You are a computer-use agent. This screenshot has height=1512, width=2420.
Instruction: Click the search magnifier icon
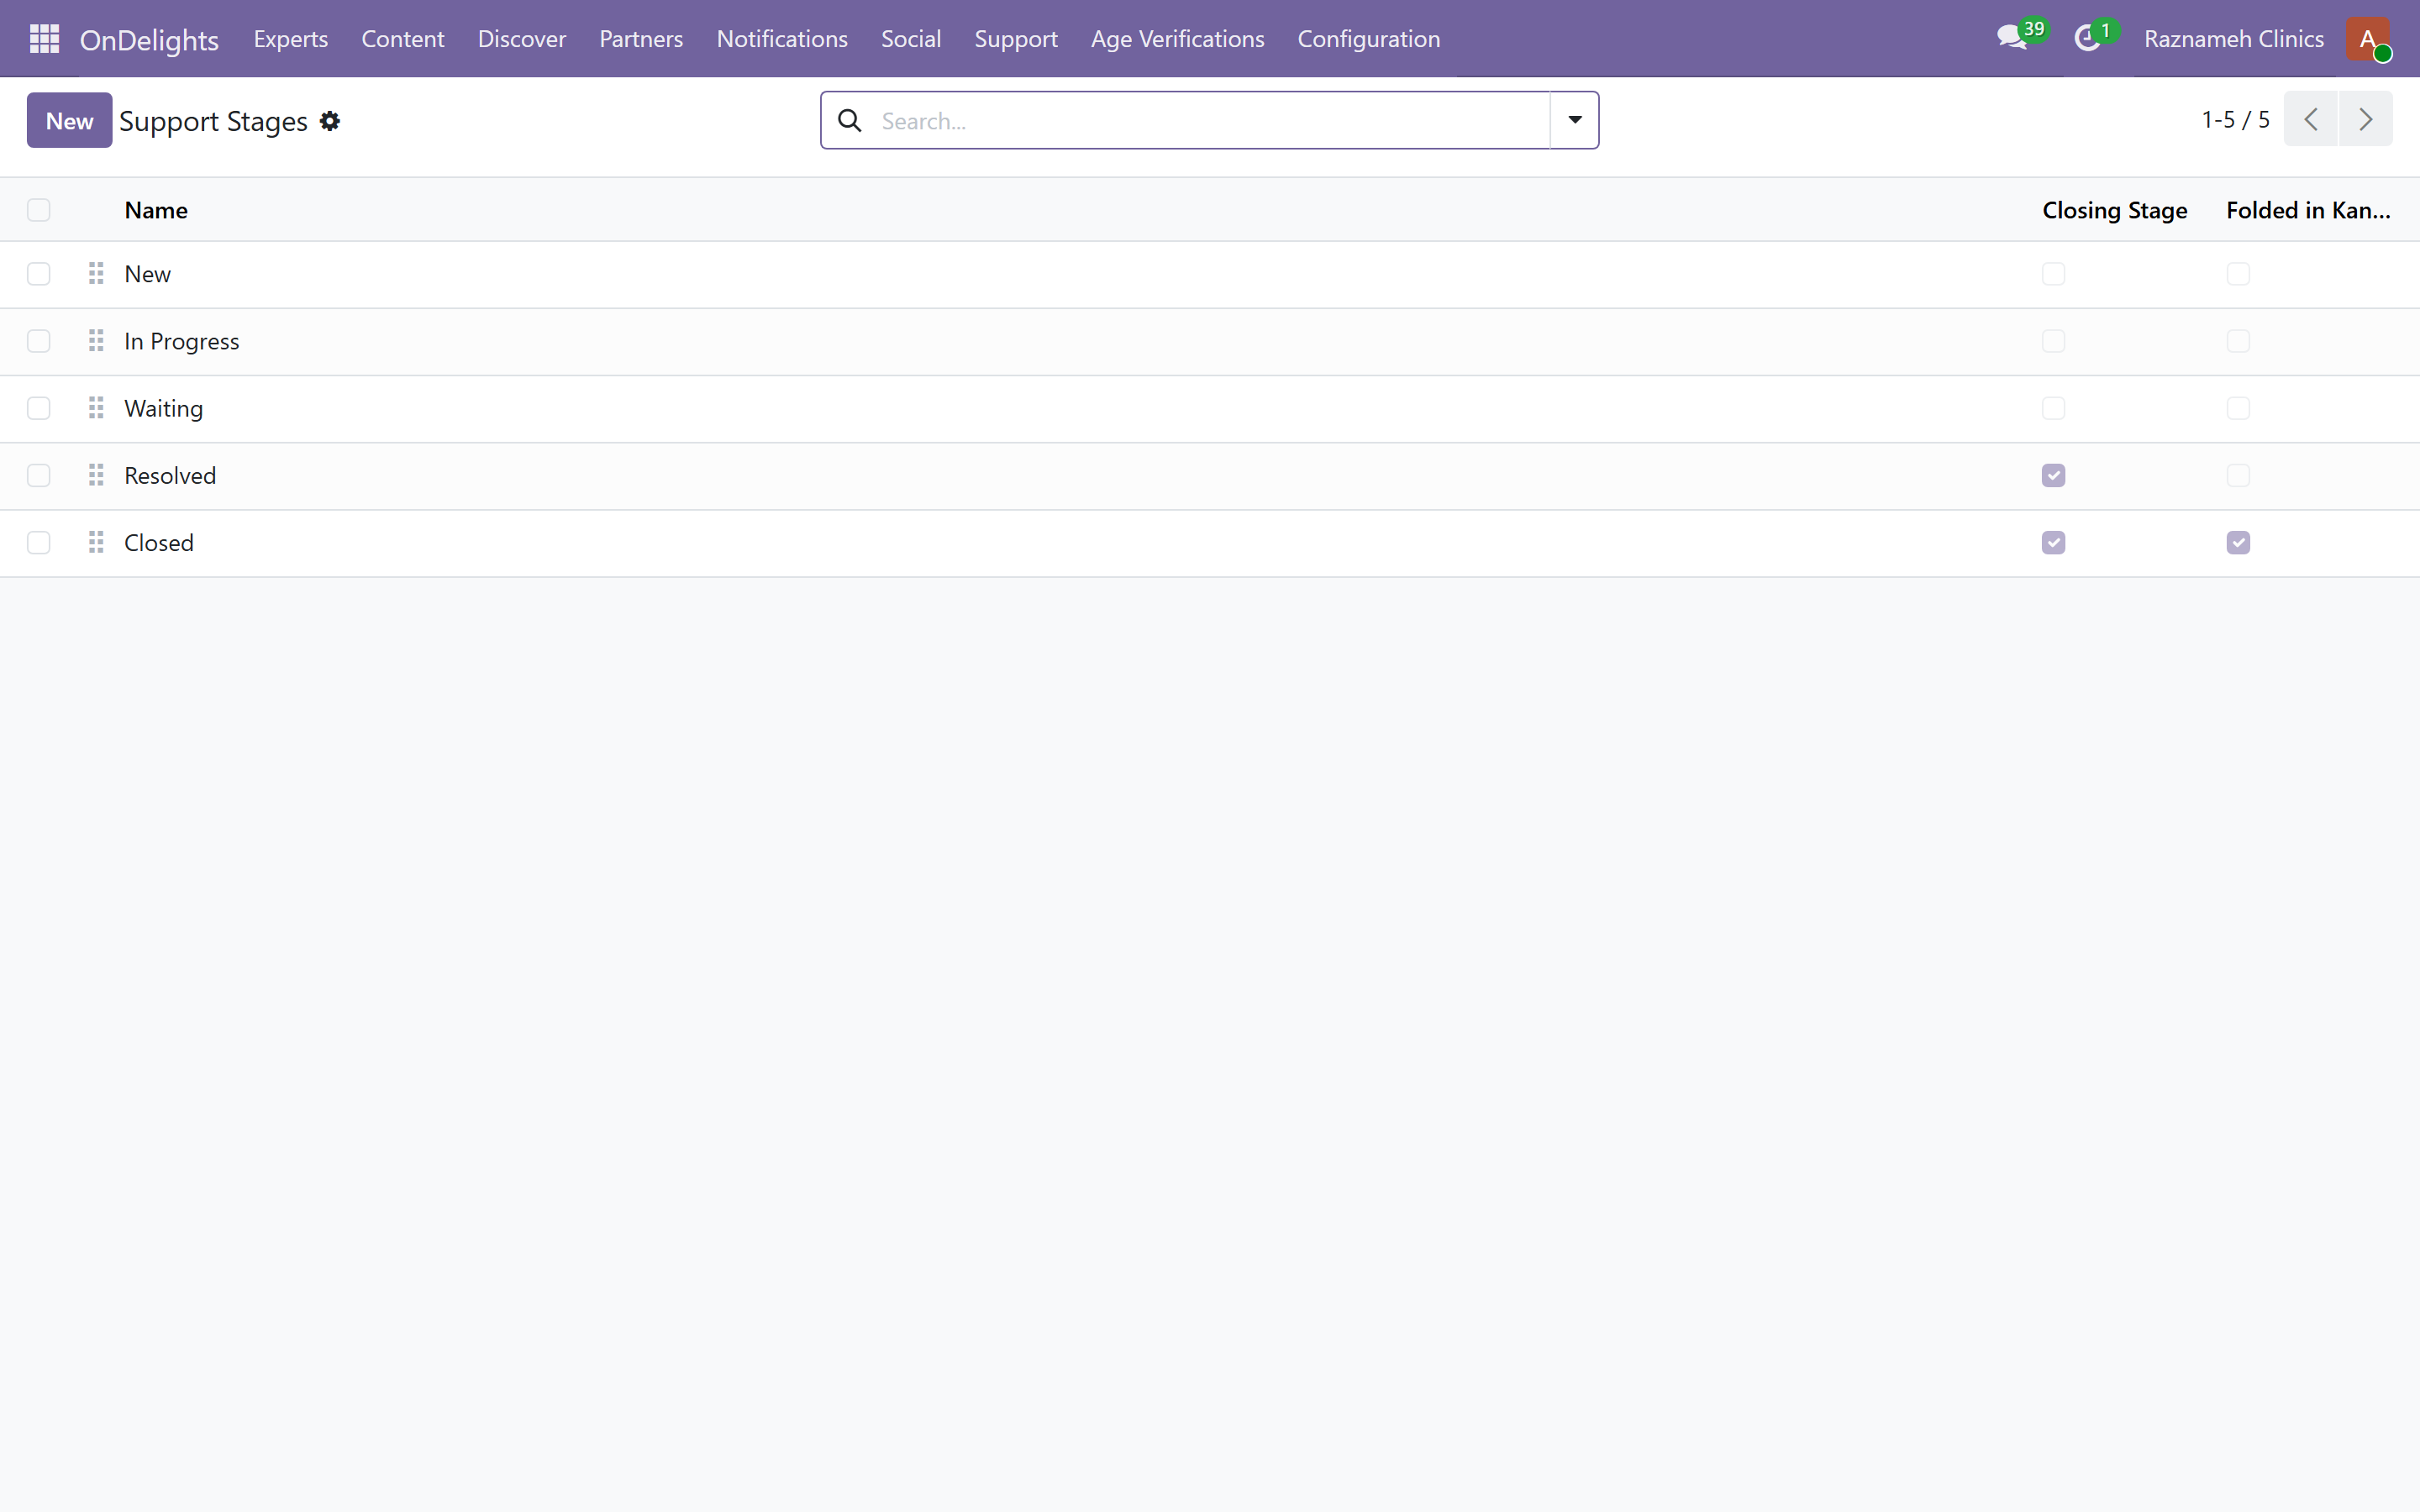coord(850,121)
